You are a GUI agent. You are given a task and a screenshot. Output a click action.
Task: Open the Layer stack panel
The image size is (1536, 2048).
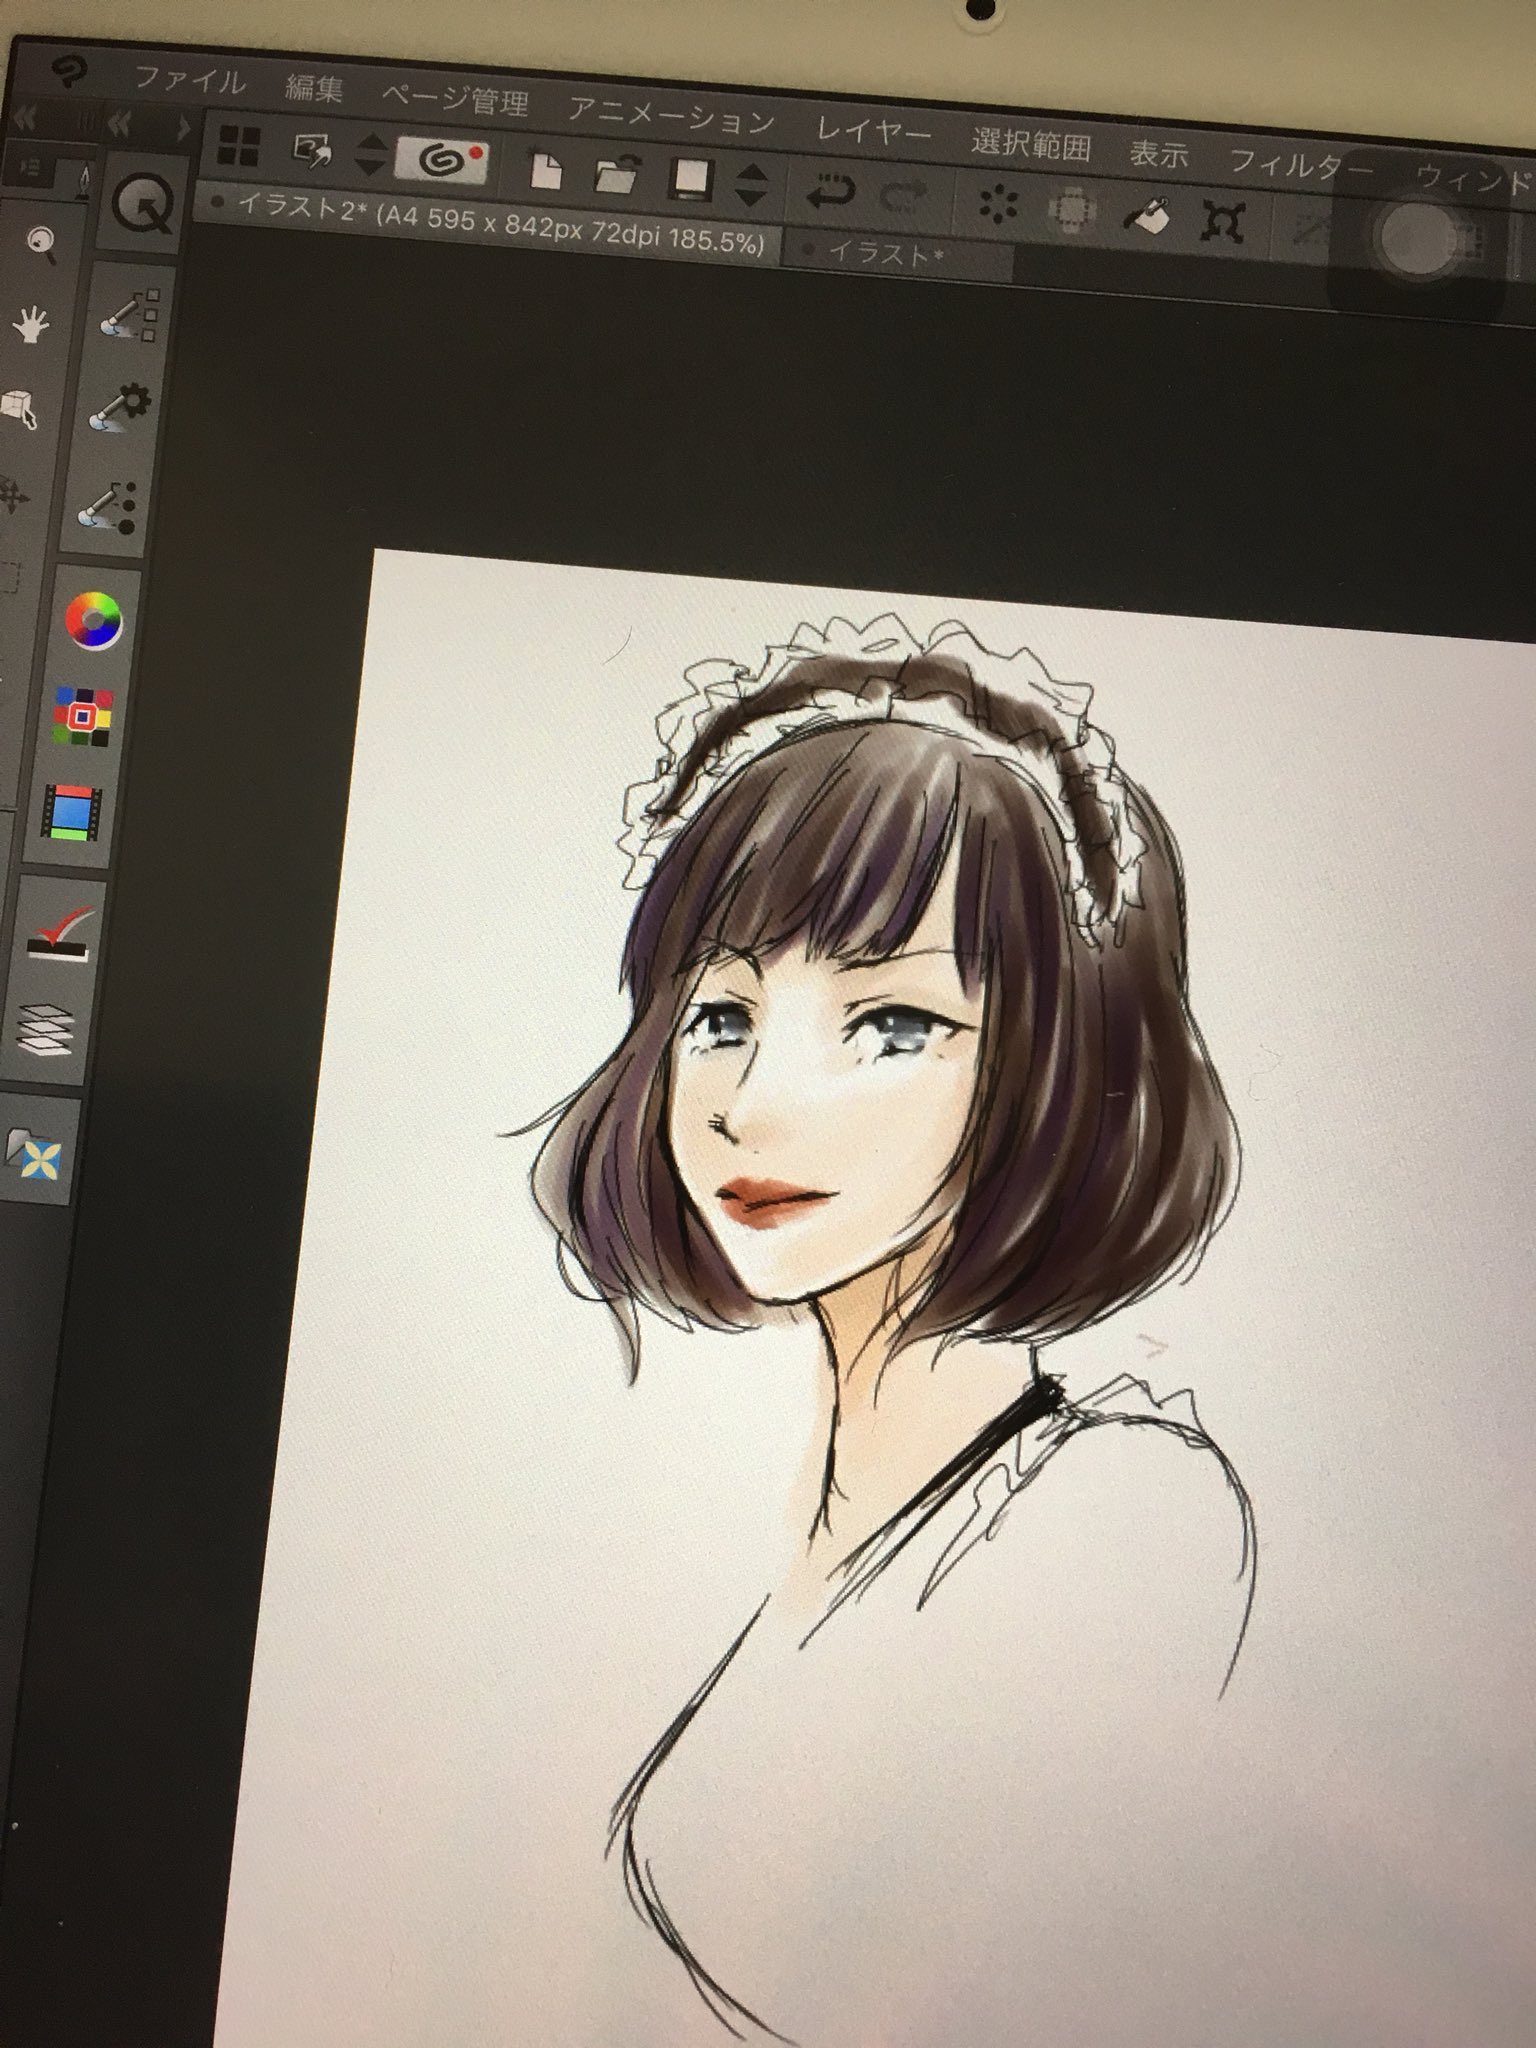47,1028
